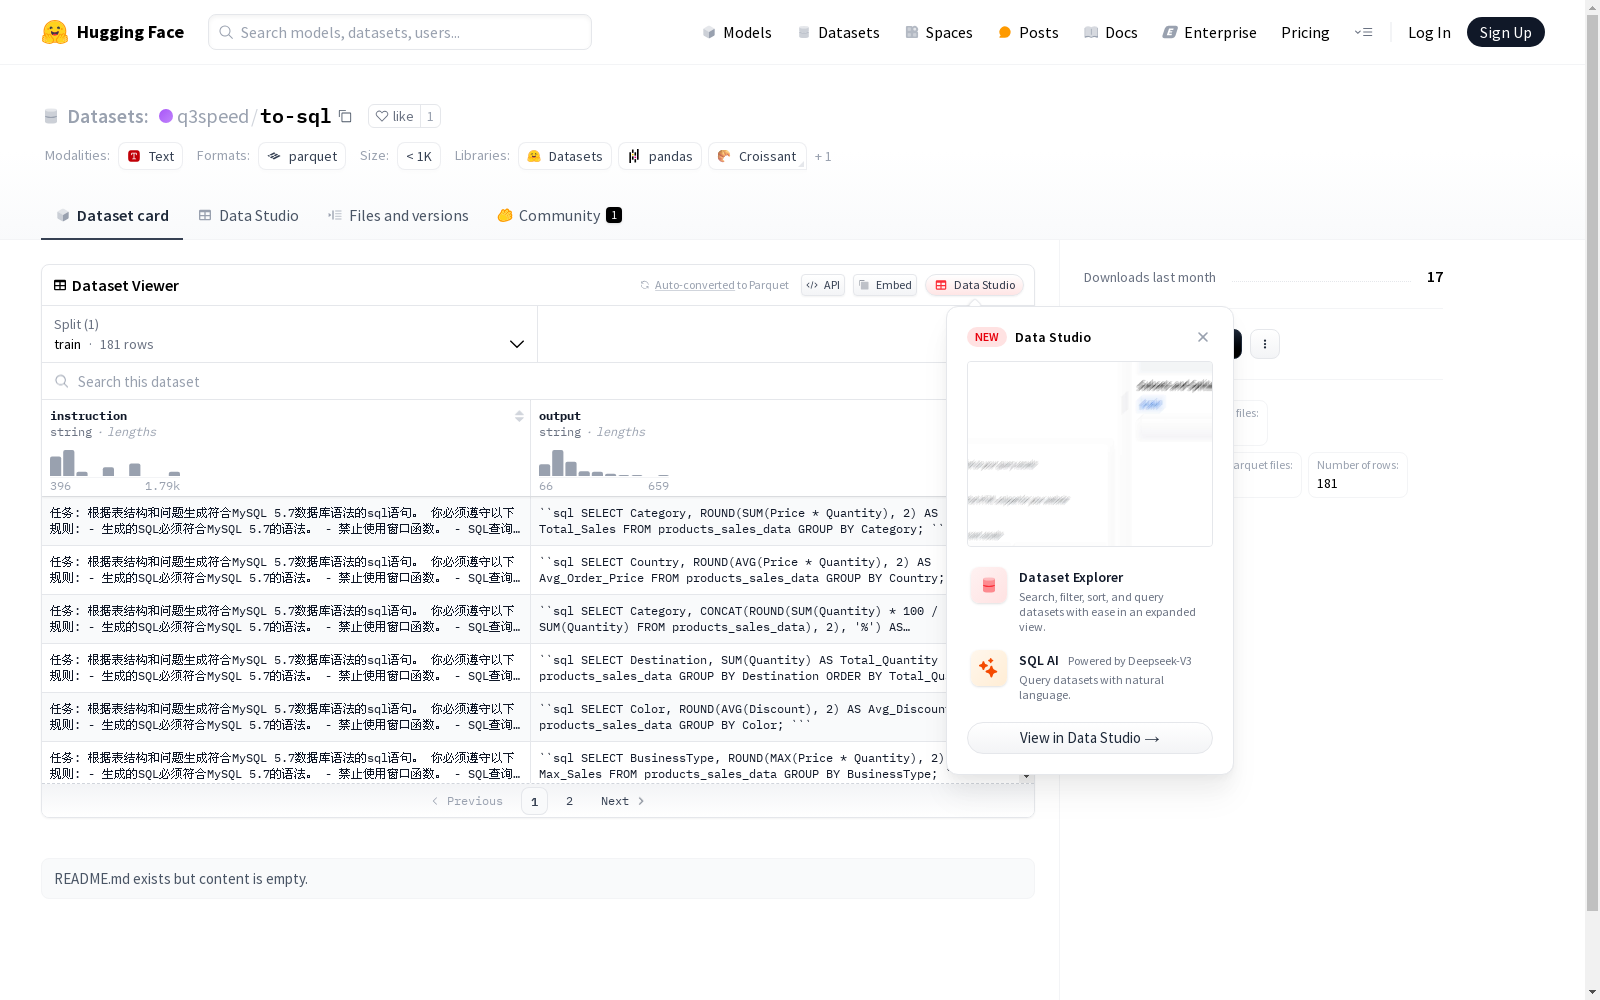
Task: Select page 1 in pagination
Action: 534,801
